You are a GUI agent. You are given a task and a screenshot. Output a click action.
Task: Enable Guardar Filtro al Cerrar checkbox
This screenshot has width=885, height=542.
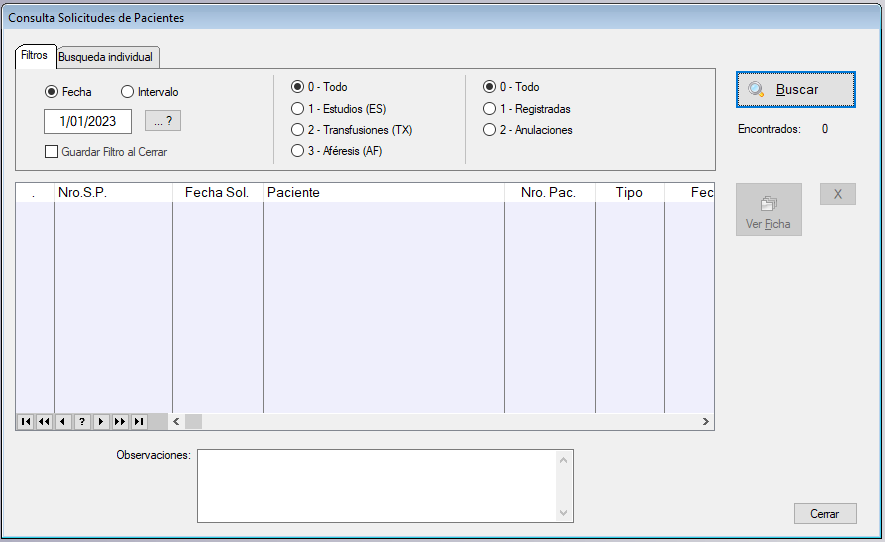pos(52,152)
